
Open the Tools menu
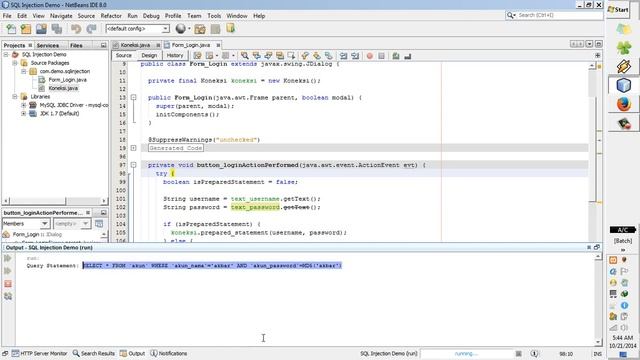(x=214, y=16)
